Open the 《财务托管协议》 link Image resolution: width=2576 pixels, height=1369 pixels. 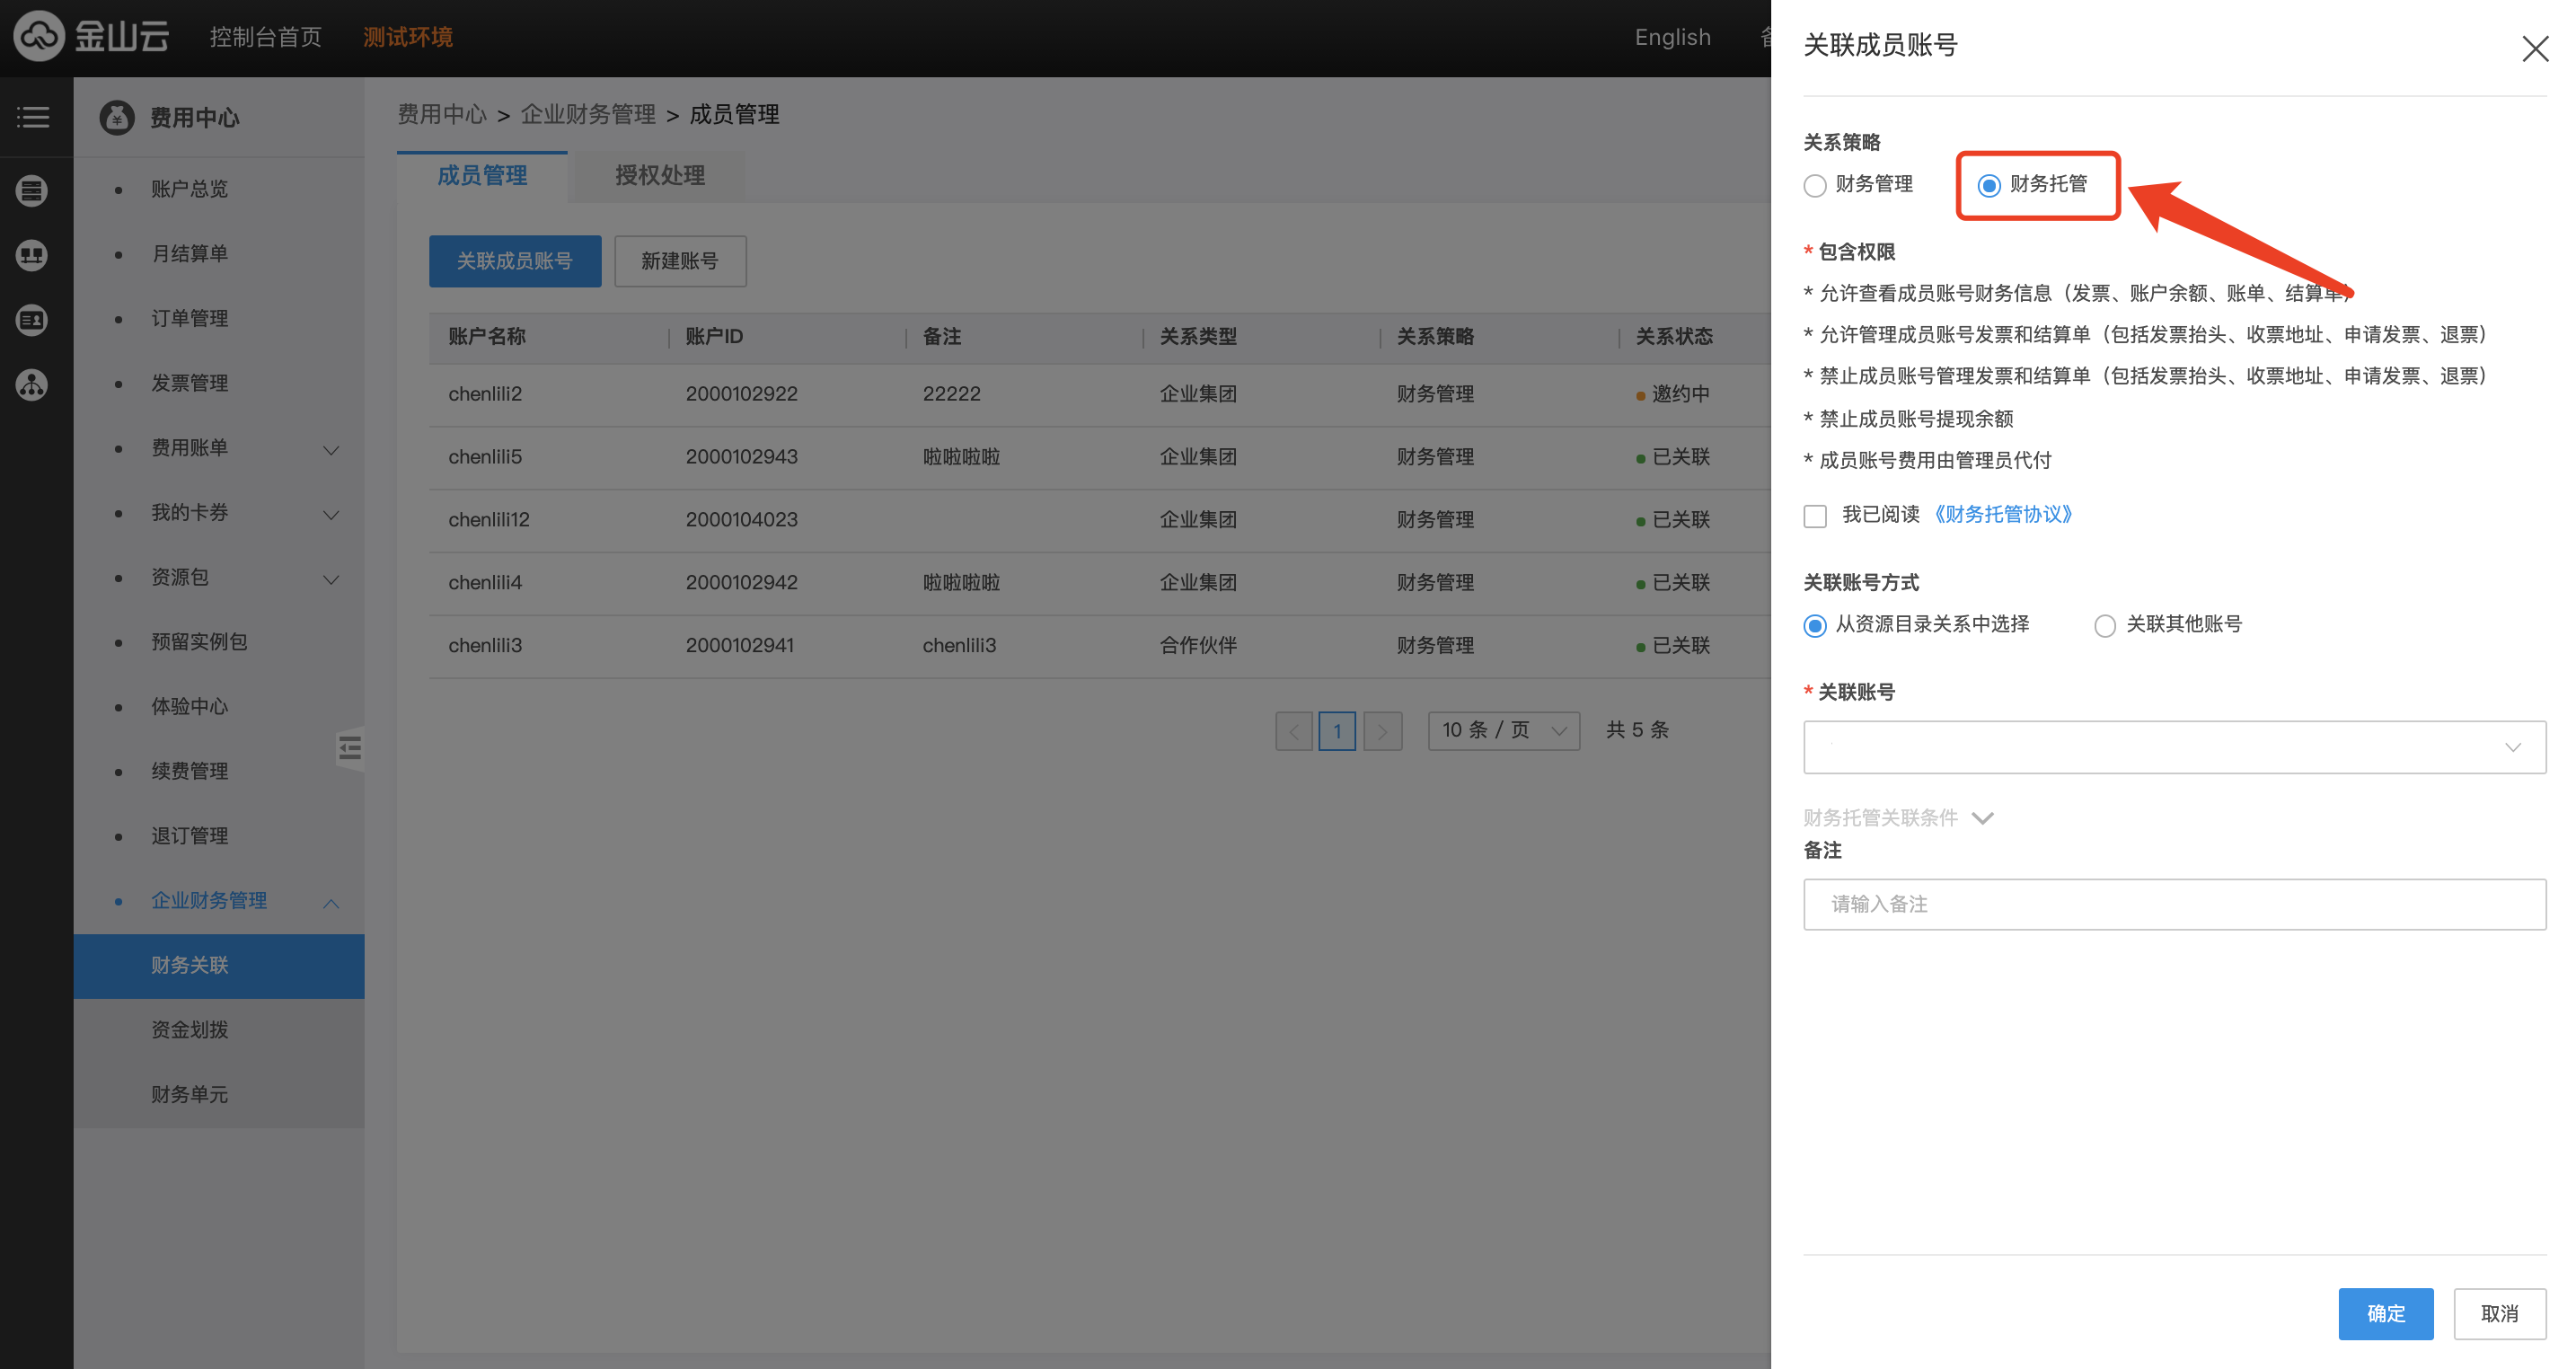point(2003,514)
